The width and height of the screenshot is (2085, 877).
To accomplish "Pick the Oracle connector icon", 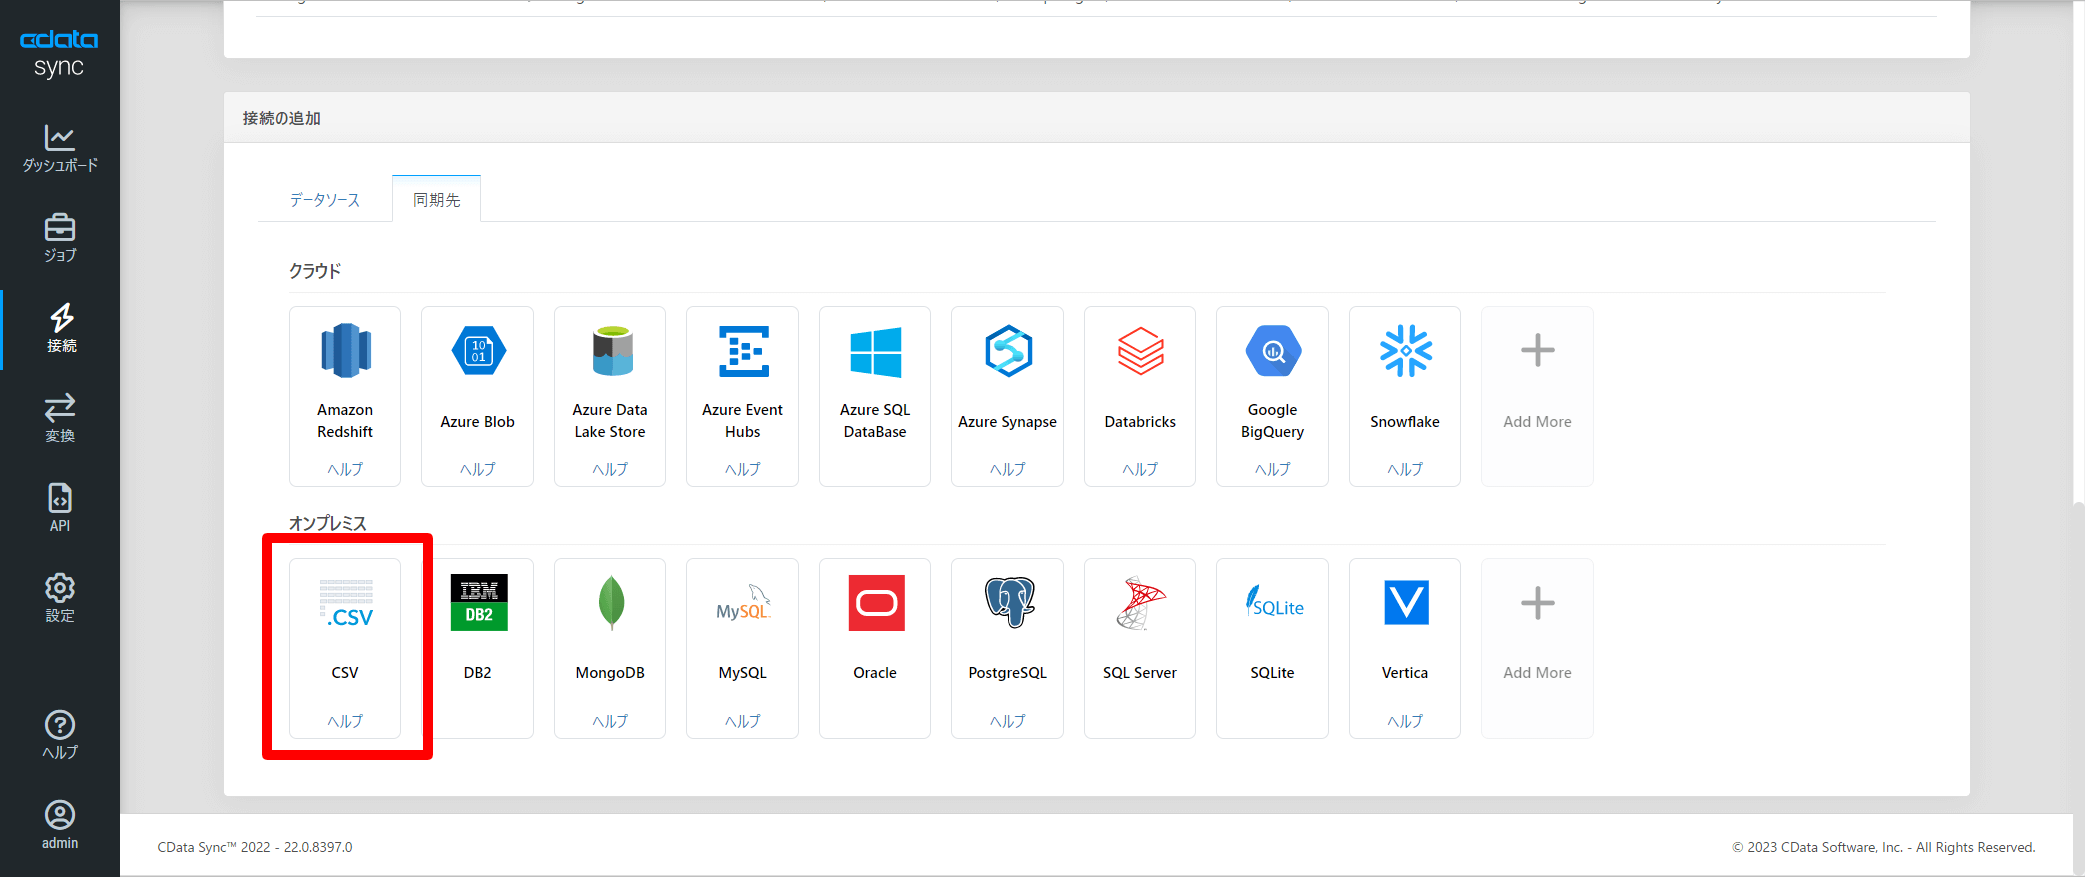I will point(875,603).
